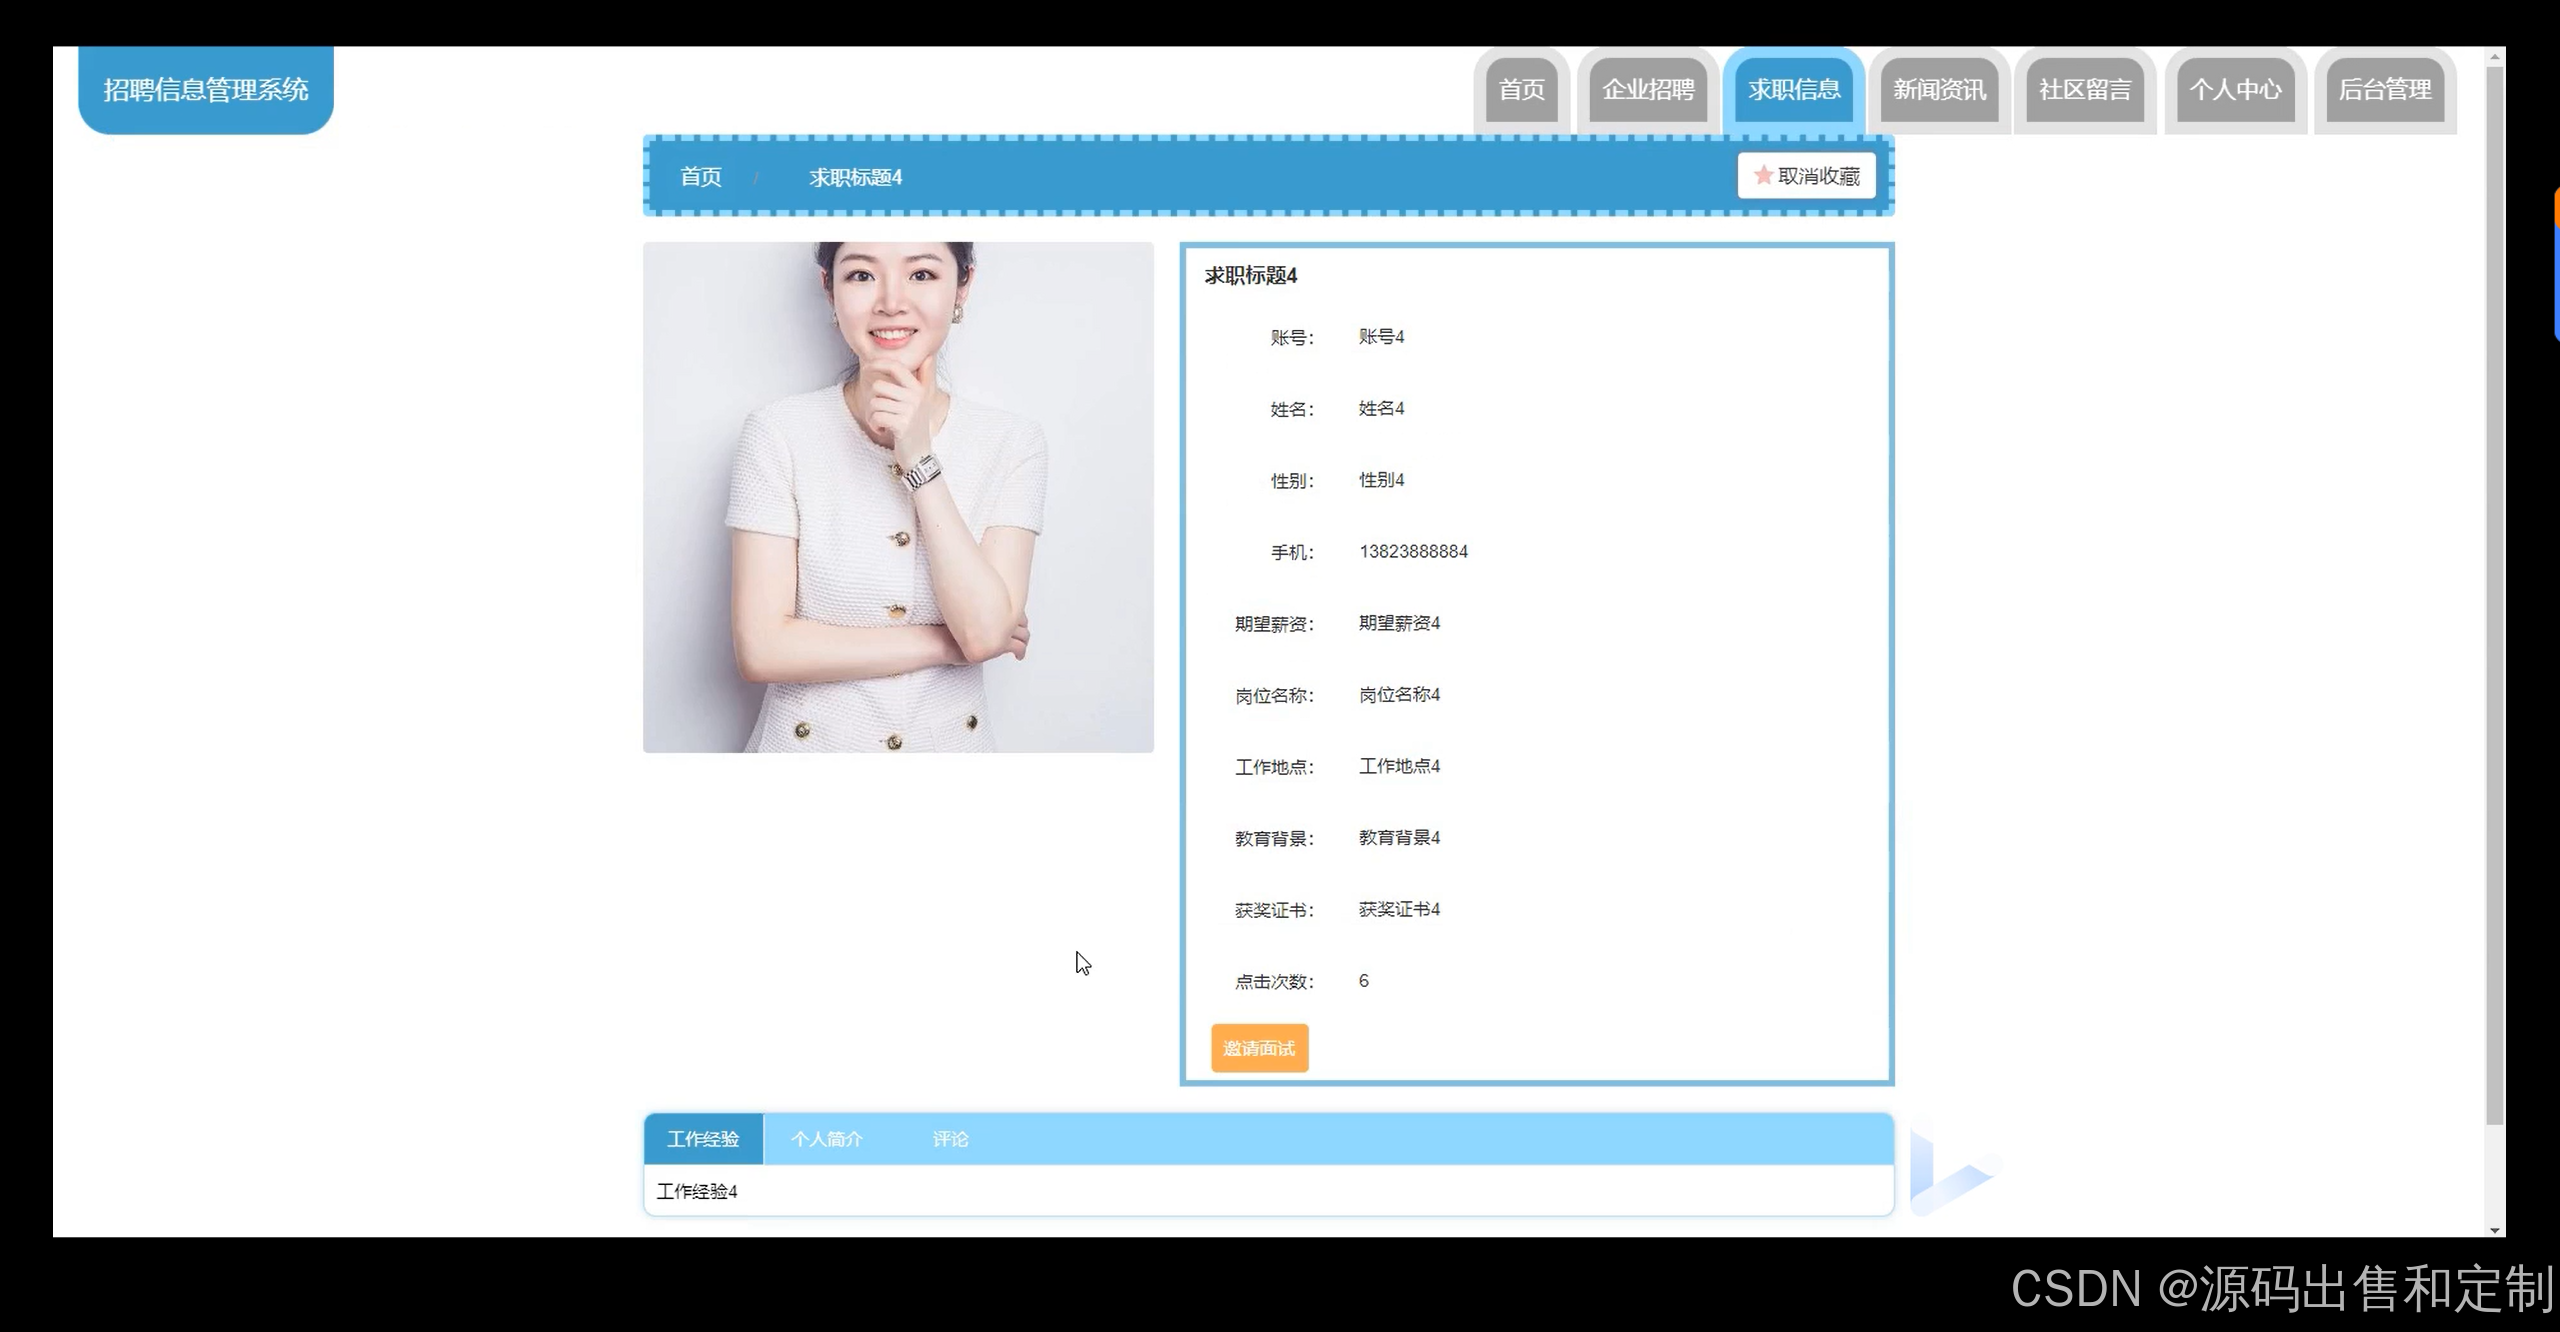
Task: Click the scrollbar up arrow
Action: (x=2494, y=57)
